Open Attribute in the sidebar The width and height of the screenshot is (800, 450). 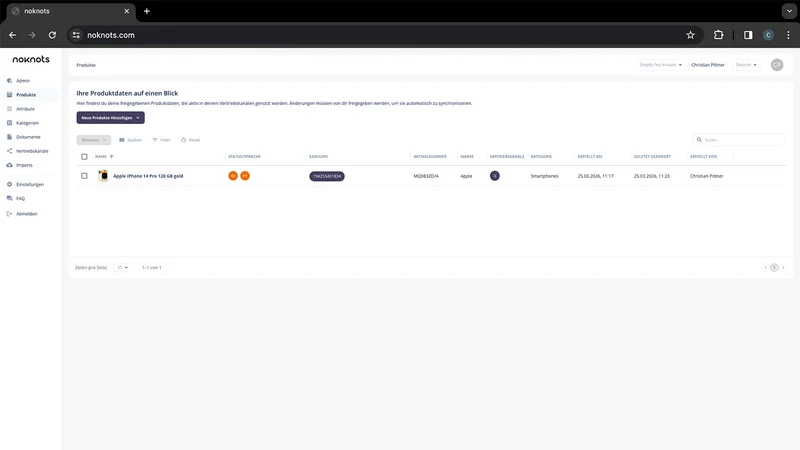coord(25,109)
